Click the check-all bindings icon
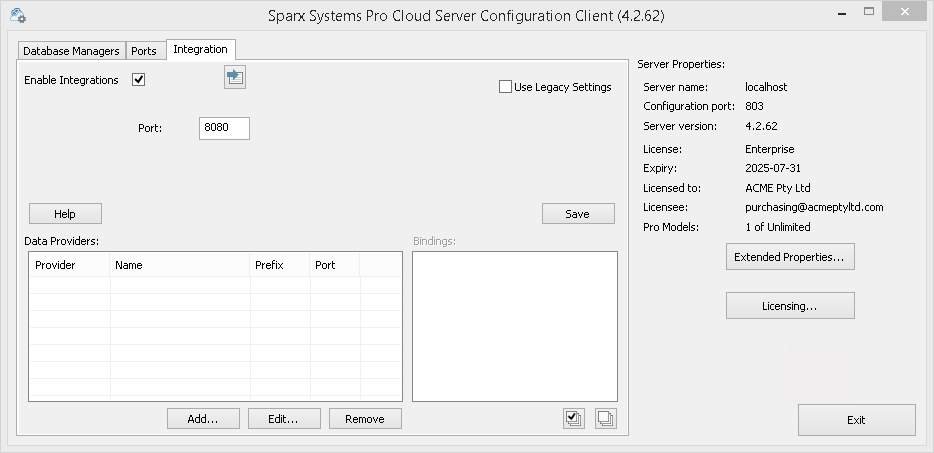The height and width of the screenshot is (453, 934). click(574, 419)
